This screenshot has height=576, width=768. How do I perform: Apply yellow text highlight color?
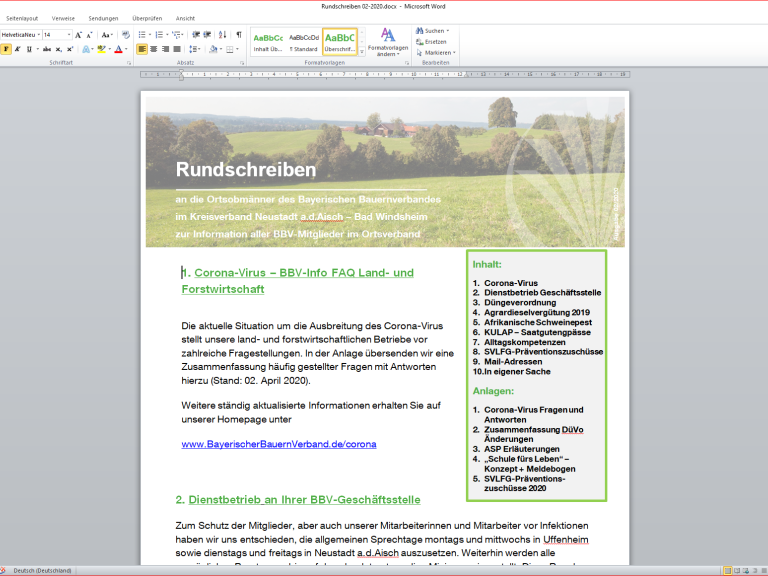(x=101, y=49)
